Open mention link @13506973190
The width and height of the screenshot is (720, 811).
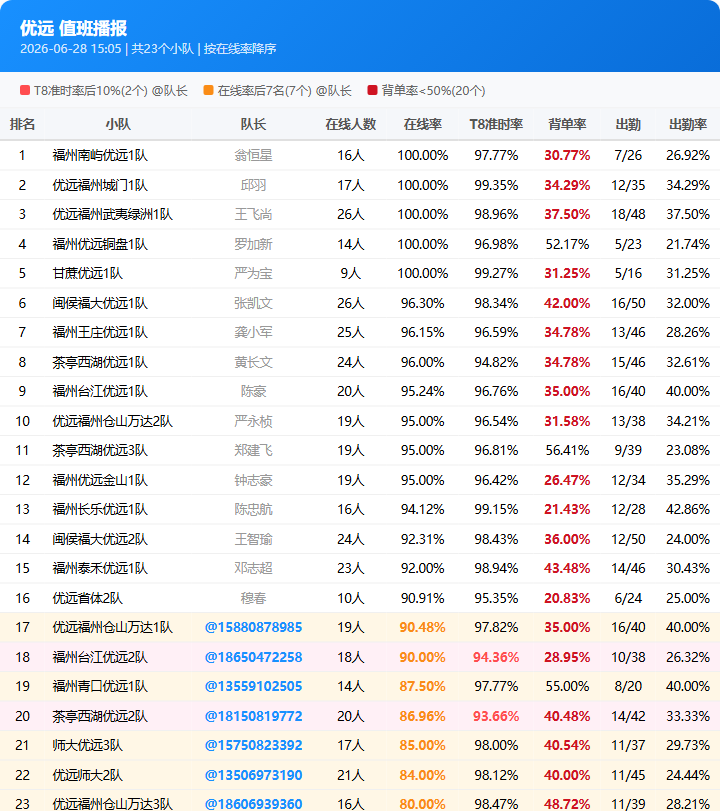253,775
